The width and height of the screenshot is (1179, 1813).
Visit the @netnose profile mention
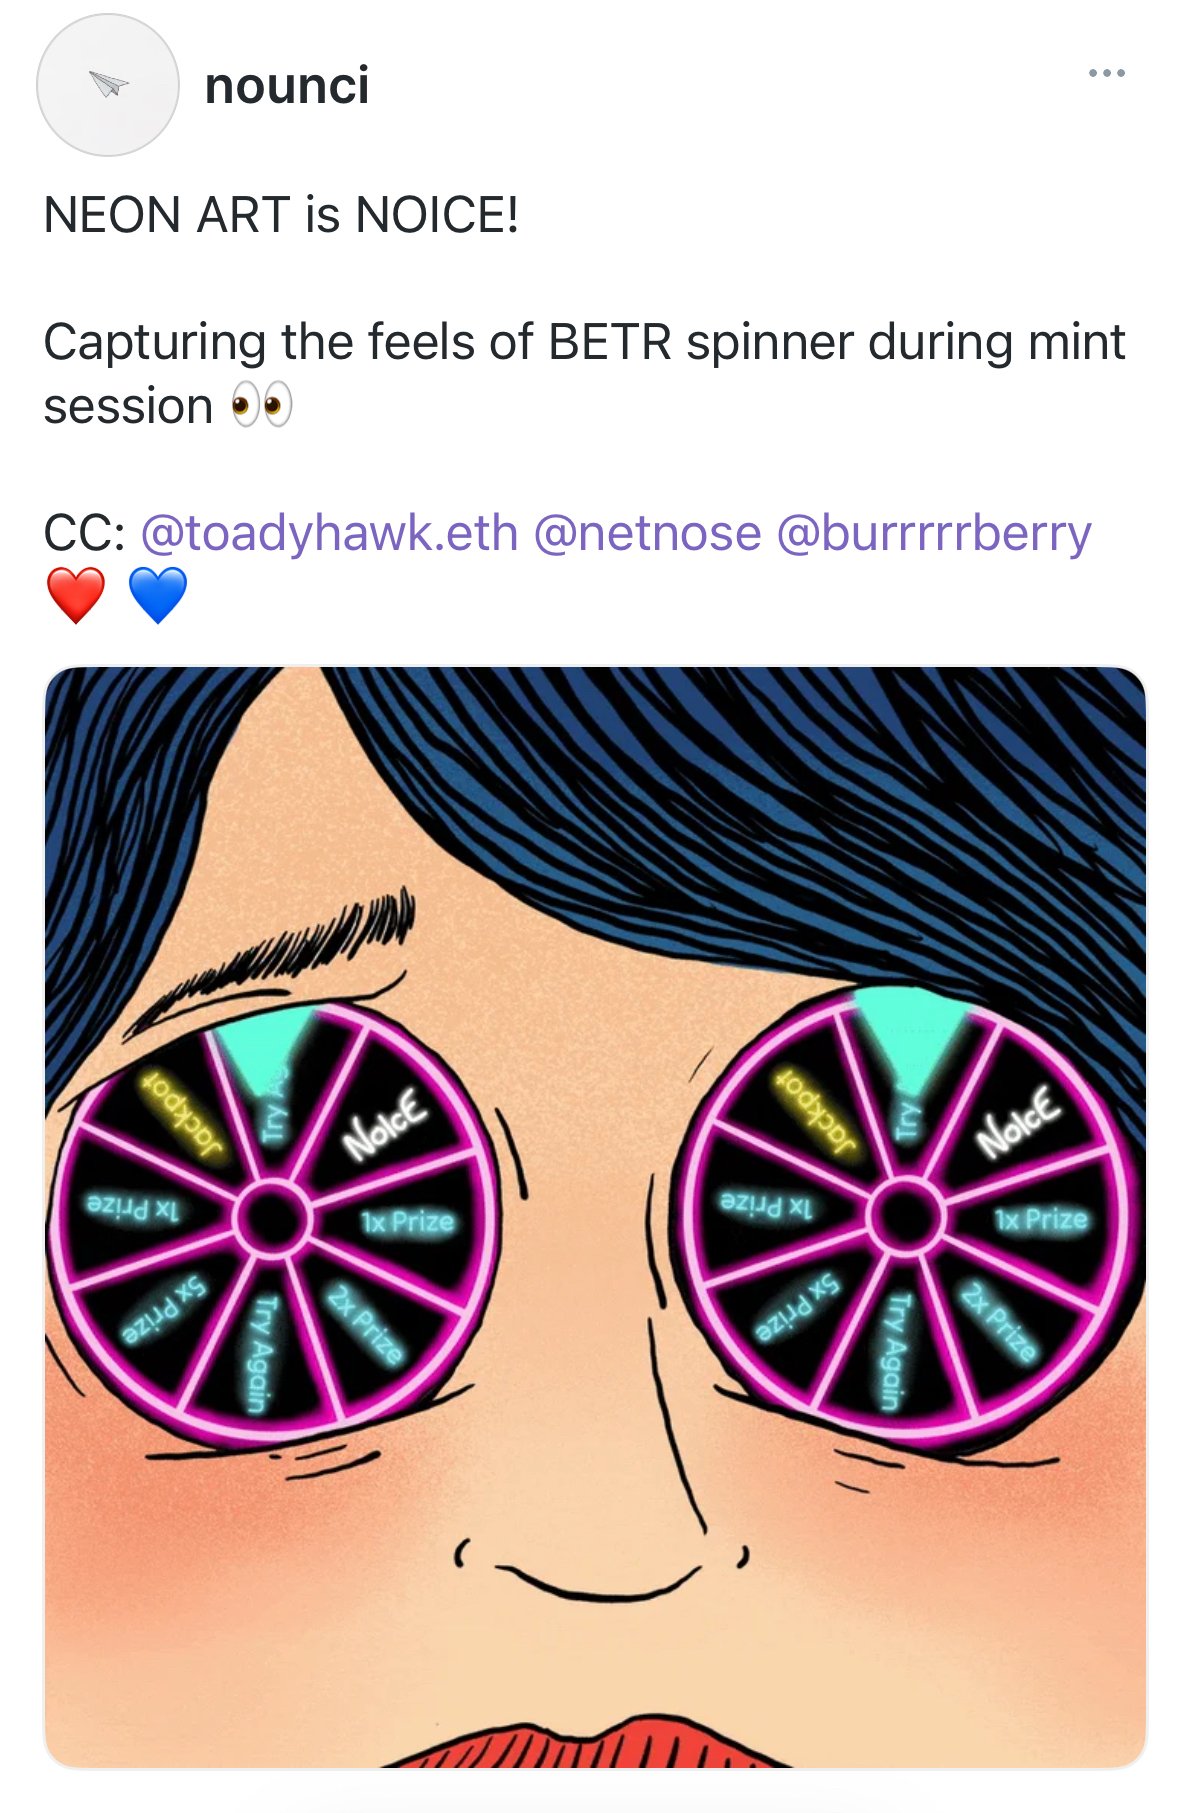647,533
